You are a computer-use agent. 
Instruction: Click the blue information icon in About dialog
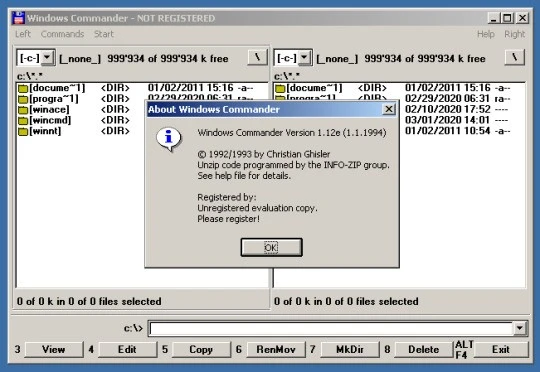[169, 139]
